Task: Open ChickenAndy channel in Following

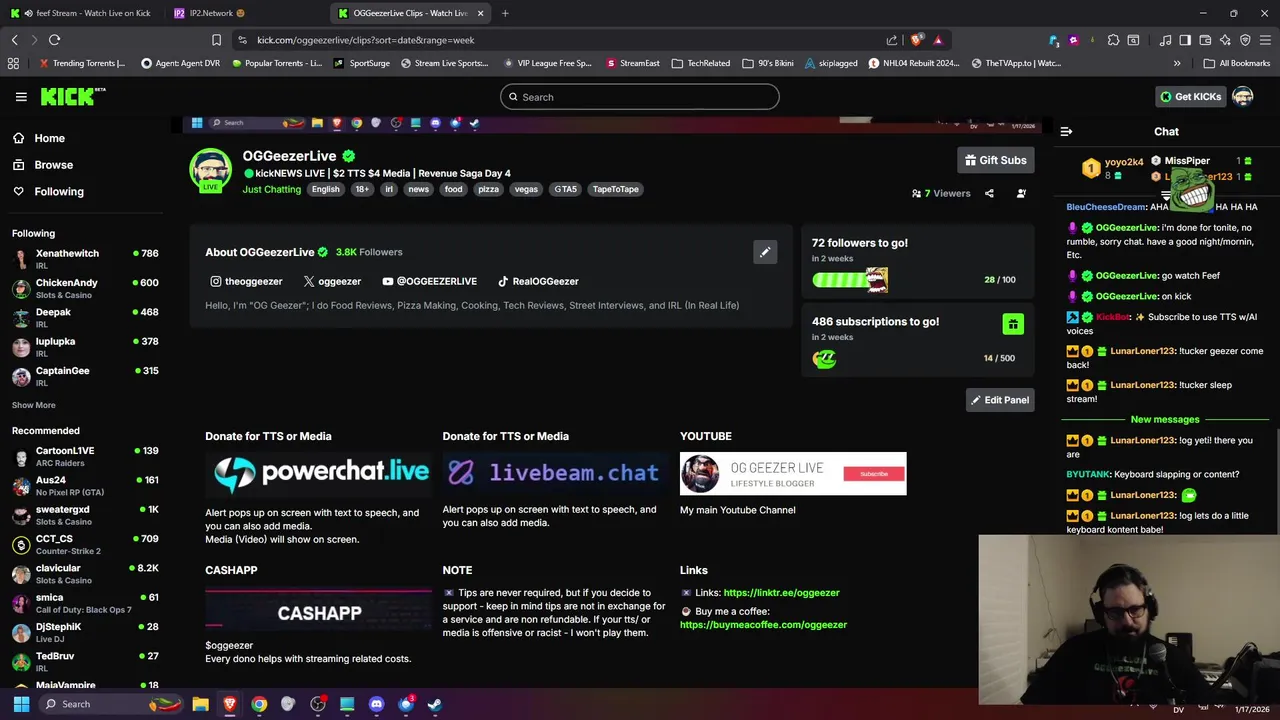Action: 85,288
